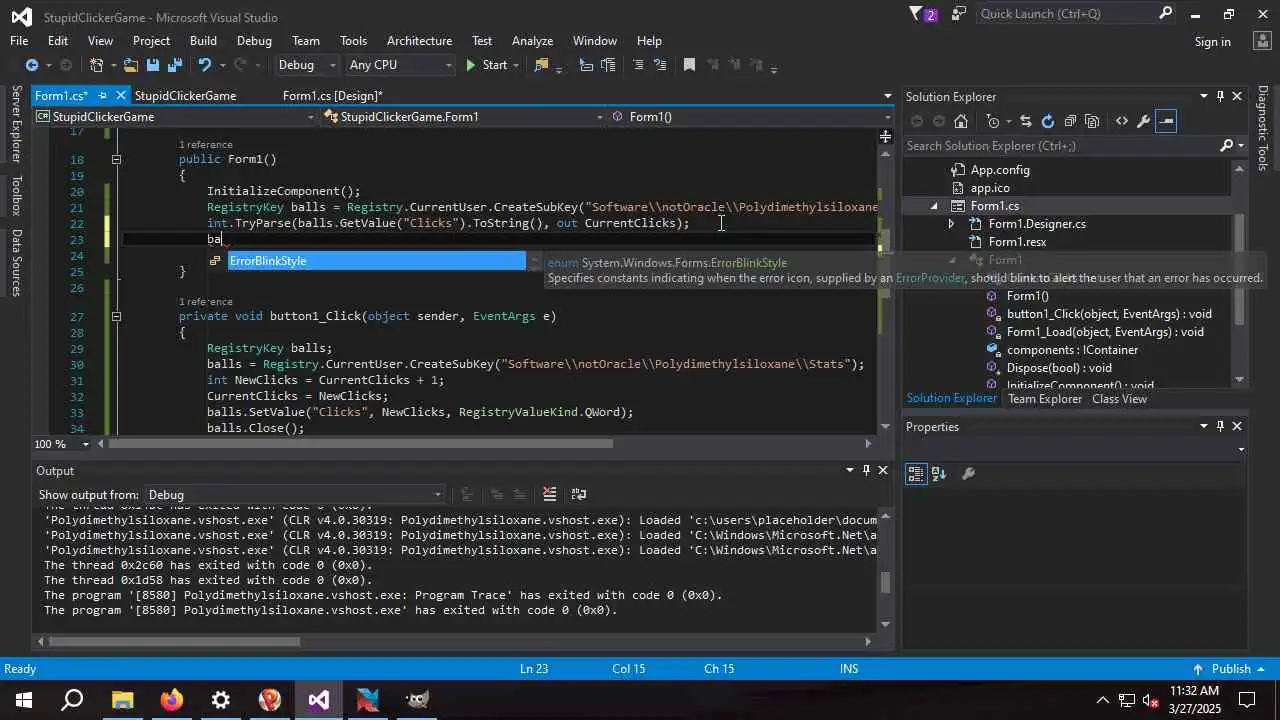Switch to the Form1.cs [Design]* tab
This screenshot has width=1280, height=720.
pyautogui.click(x=332, y=96)
